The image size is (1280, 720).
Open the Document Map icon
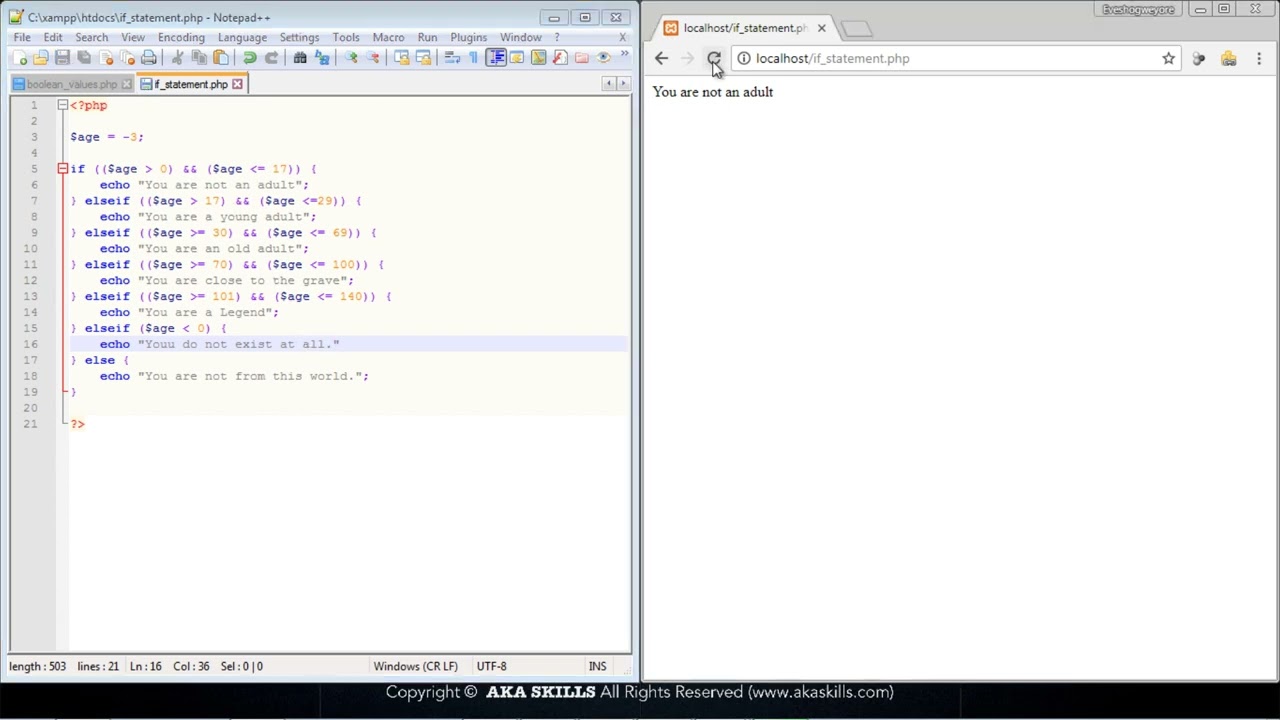(x=538, y=58)
